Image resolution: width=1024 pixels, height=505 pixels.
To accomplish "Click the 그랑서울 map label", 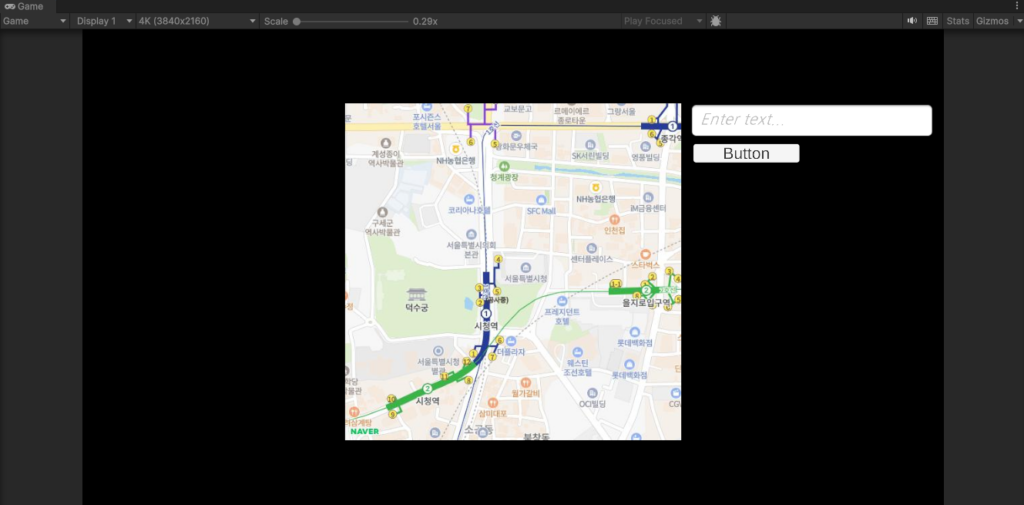I will pyautogui.click(x=620, y=111).
